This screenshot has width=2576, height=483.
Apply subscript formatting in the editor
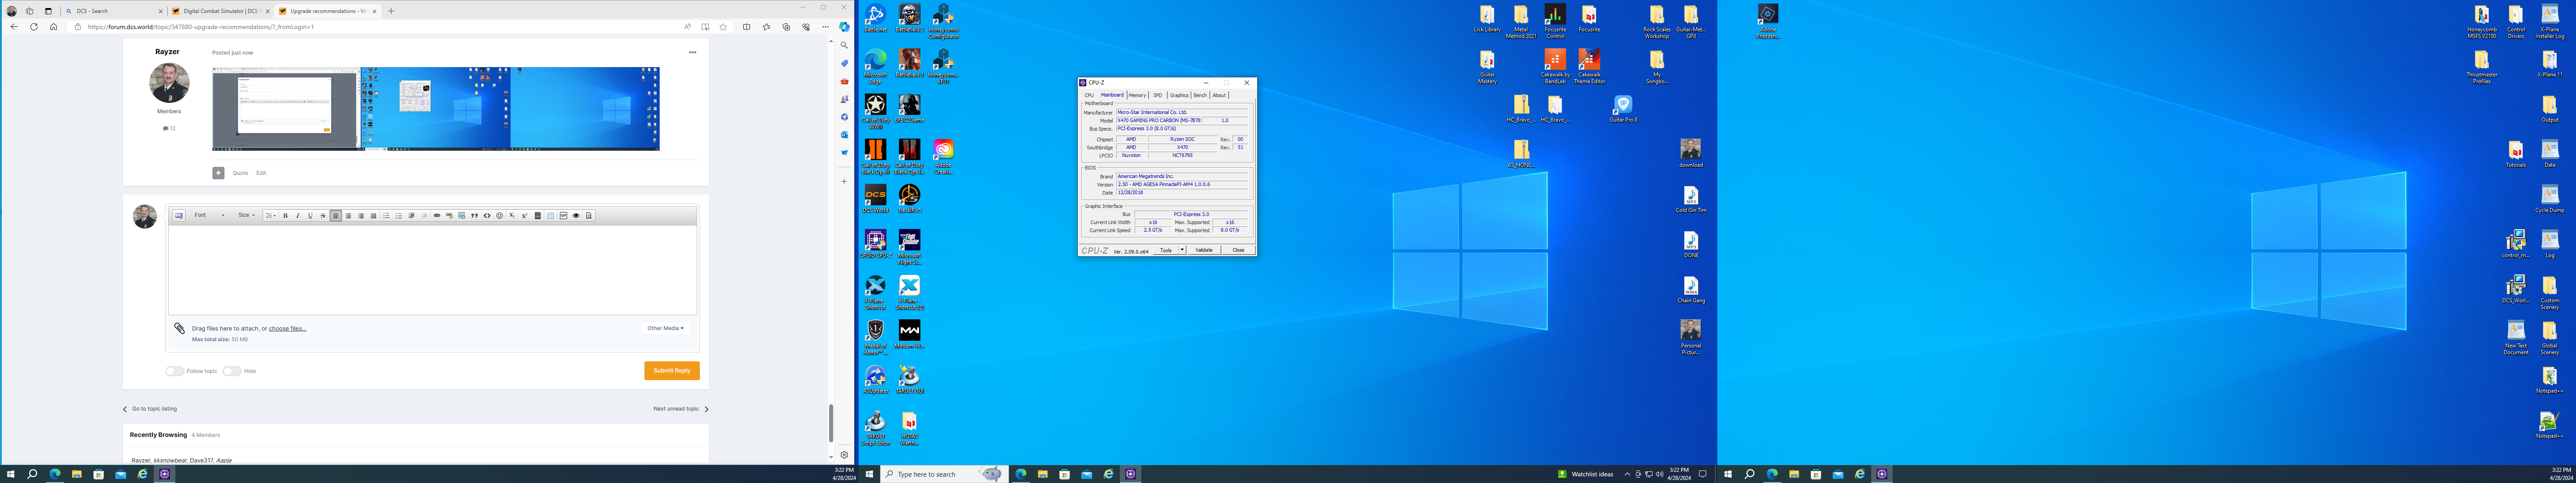pyautogui.click(x=512, y=215)
